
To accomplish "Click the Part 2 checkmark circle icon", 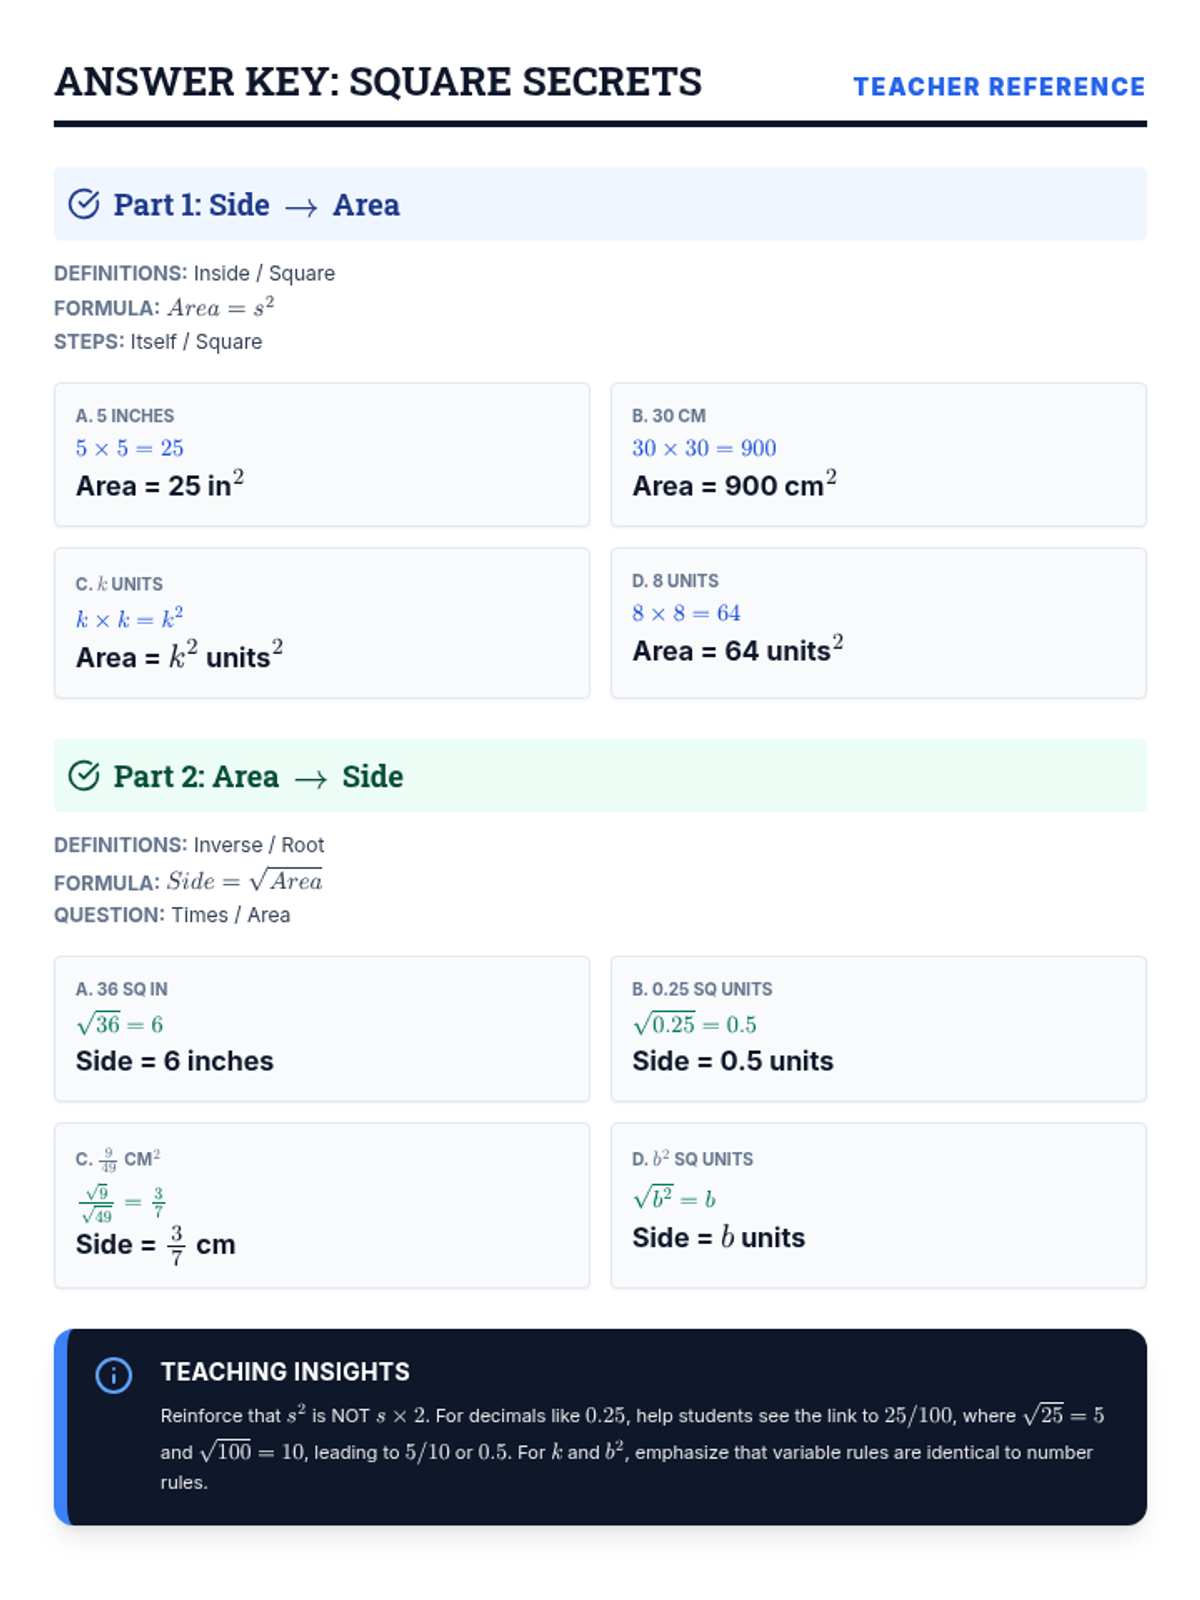I will (x=84, y=776).
